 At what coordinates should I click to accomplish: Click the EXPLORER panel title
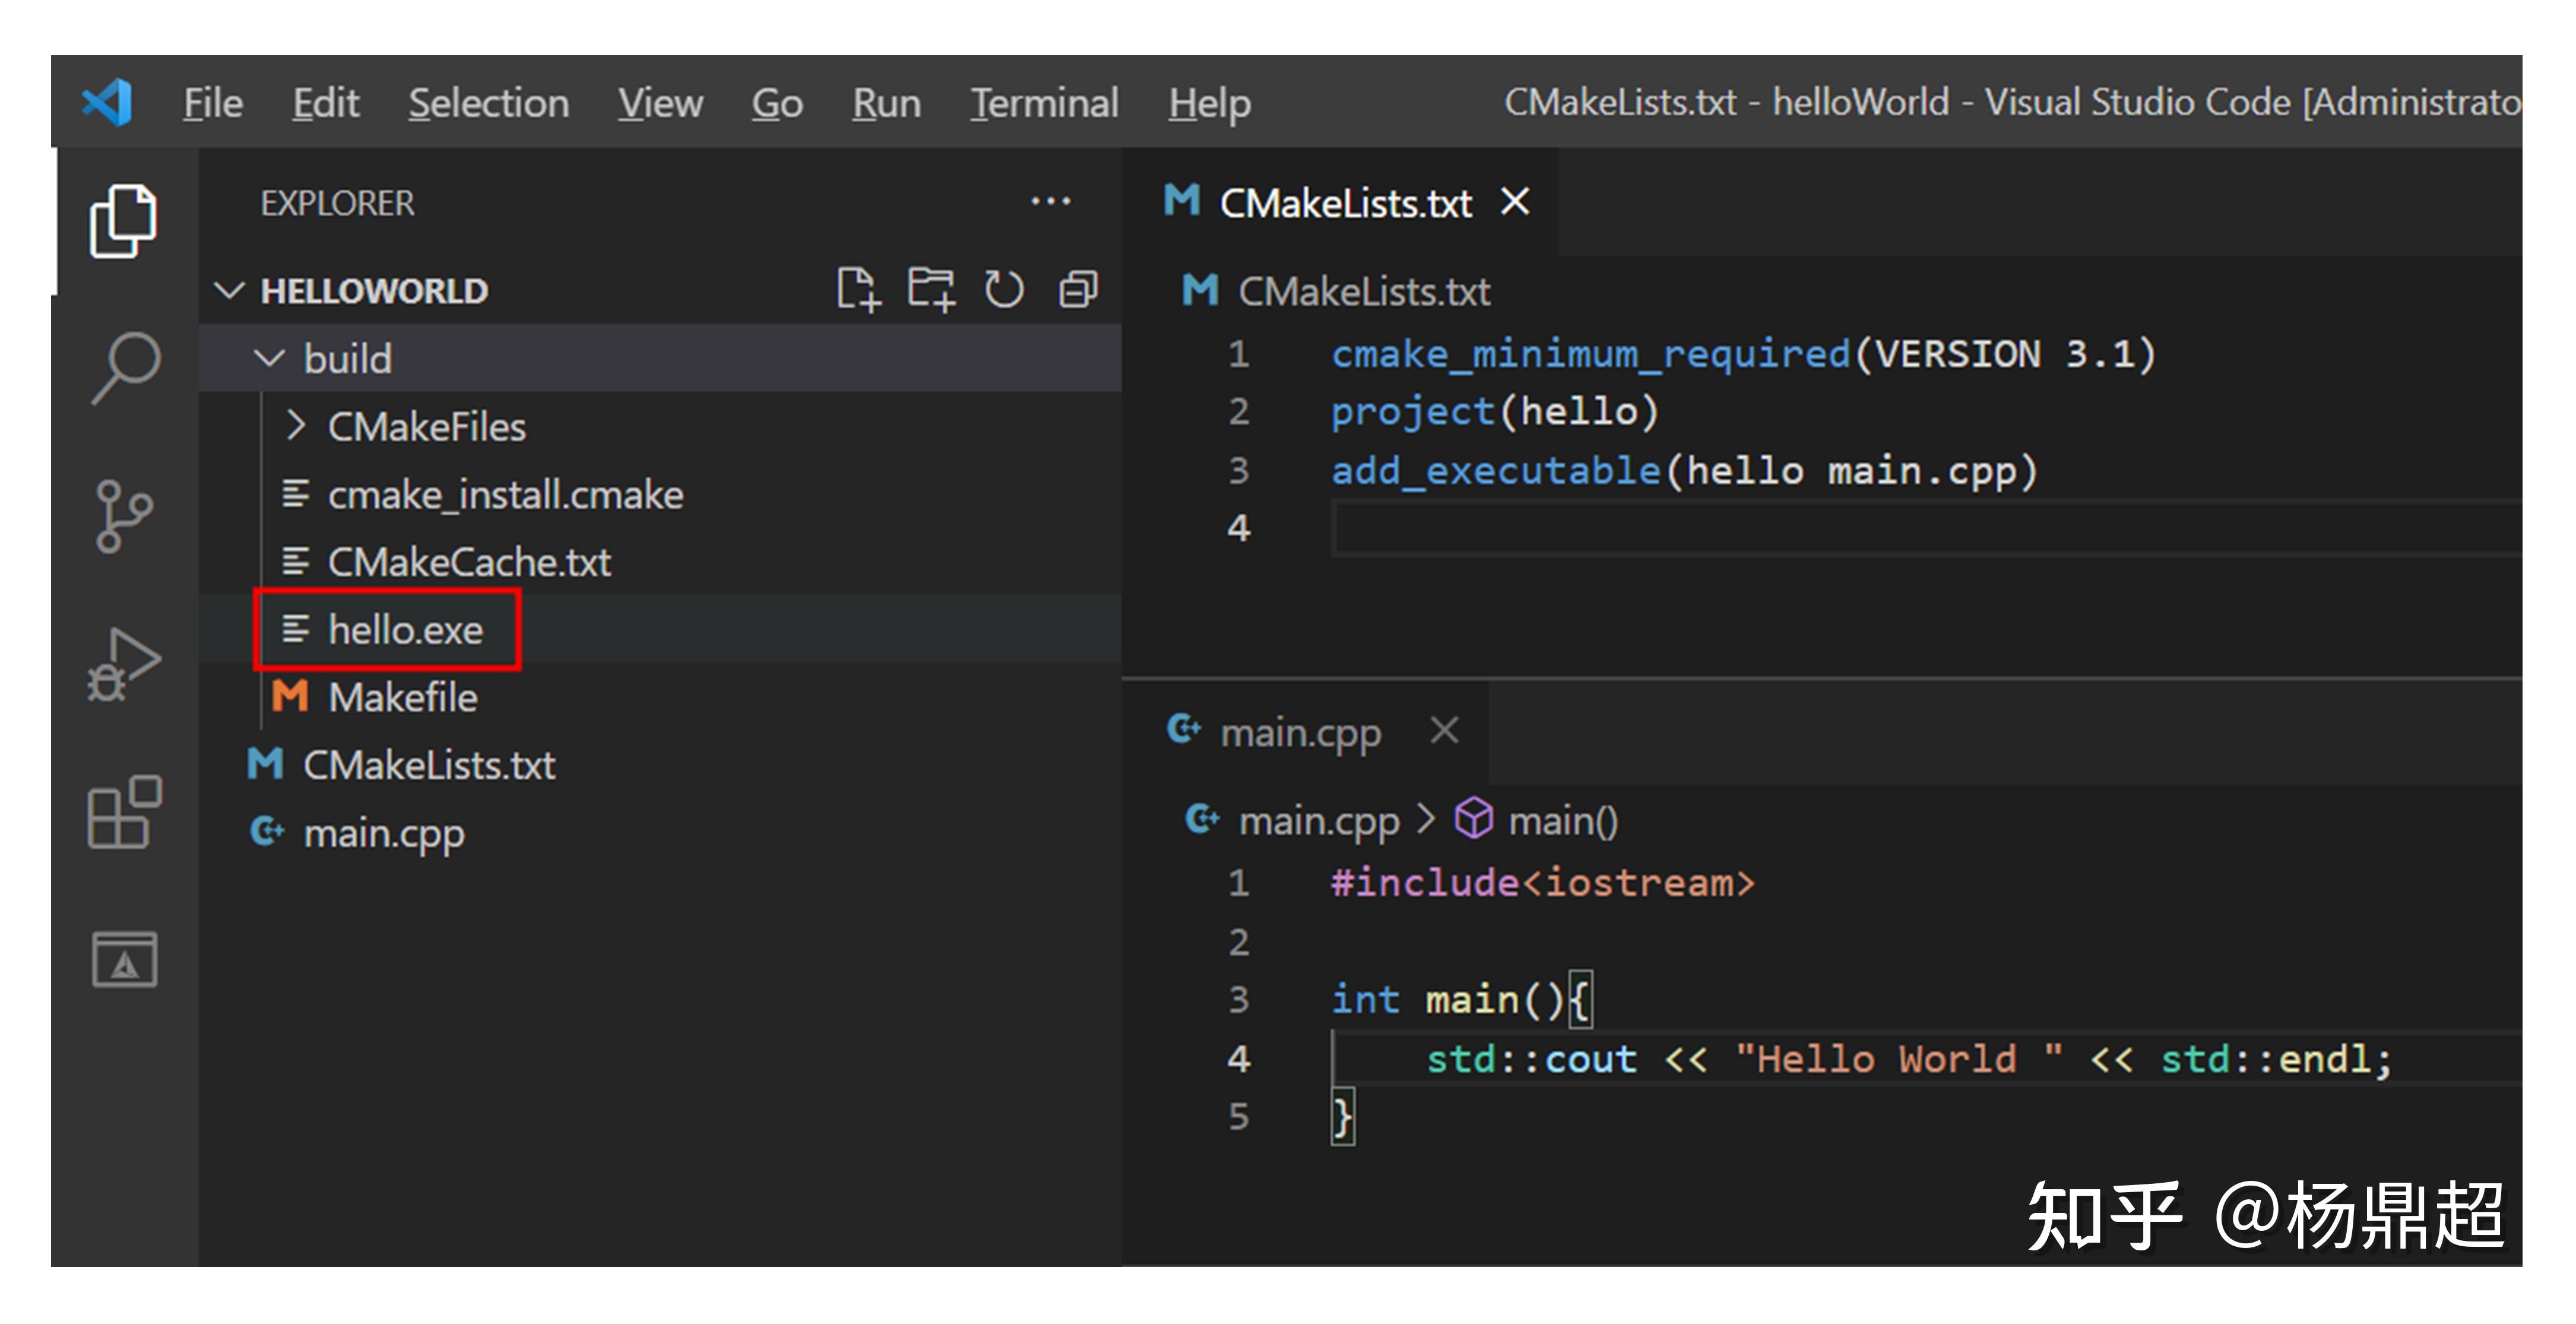coord(337,204)
